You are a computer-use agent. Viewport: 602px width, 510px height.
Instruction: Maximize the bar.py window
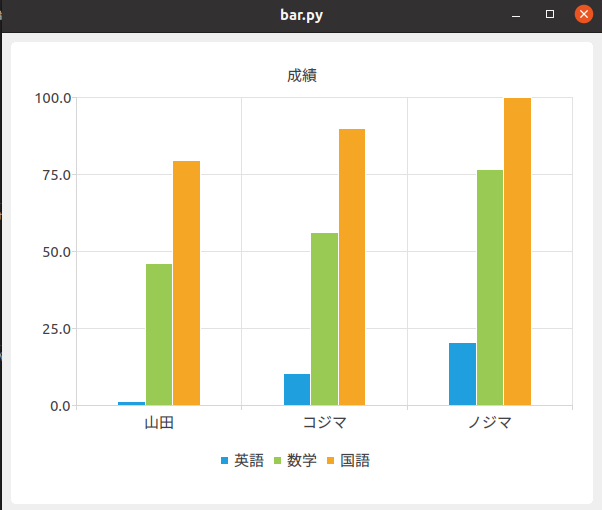(550, 15)
